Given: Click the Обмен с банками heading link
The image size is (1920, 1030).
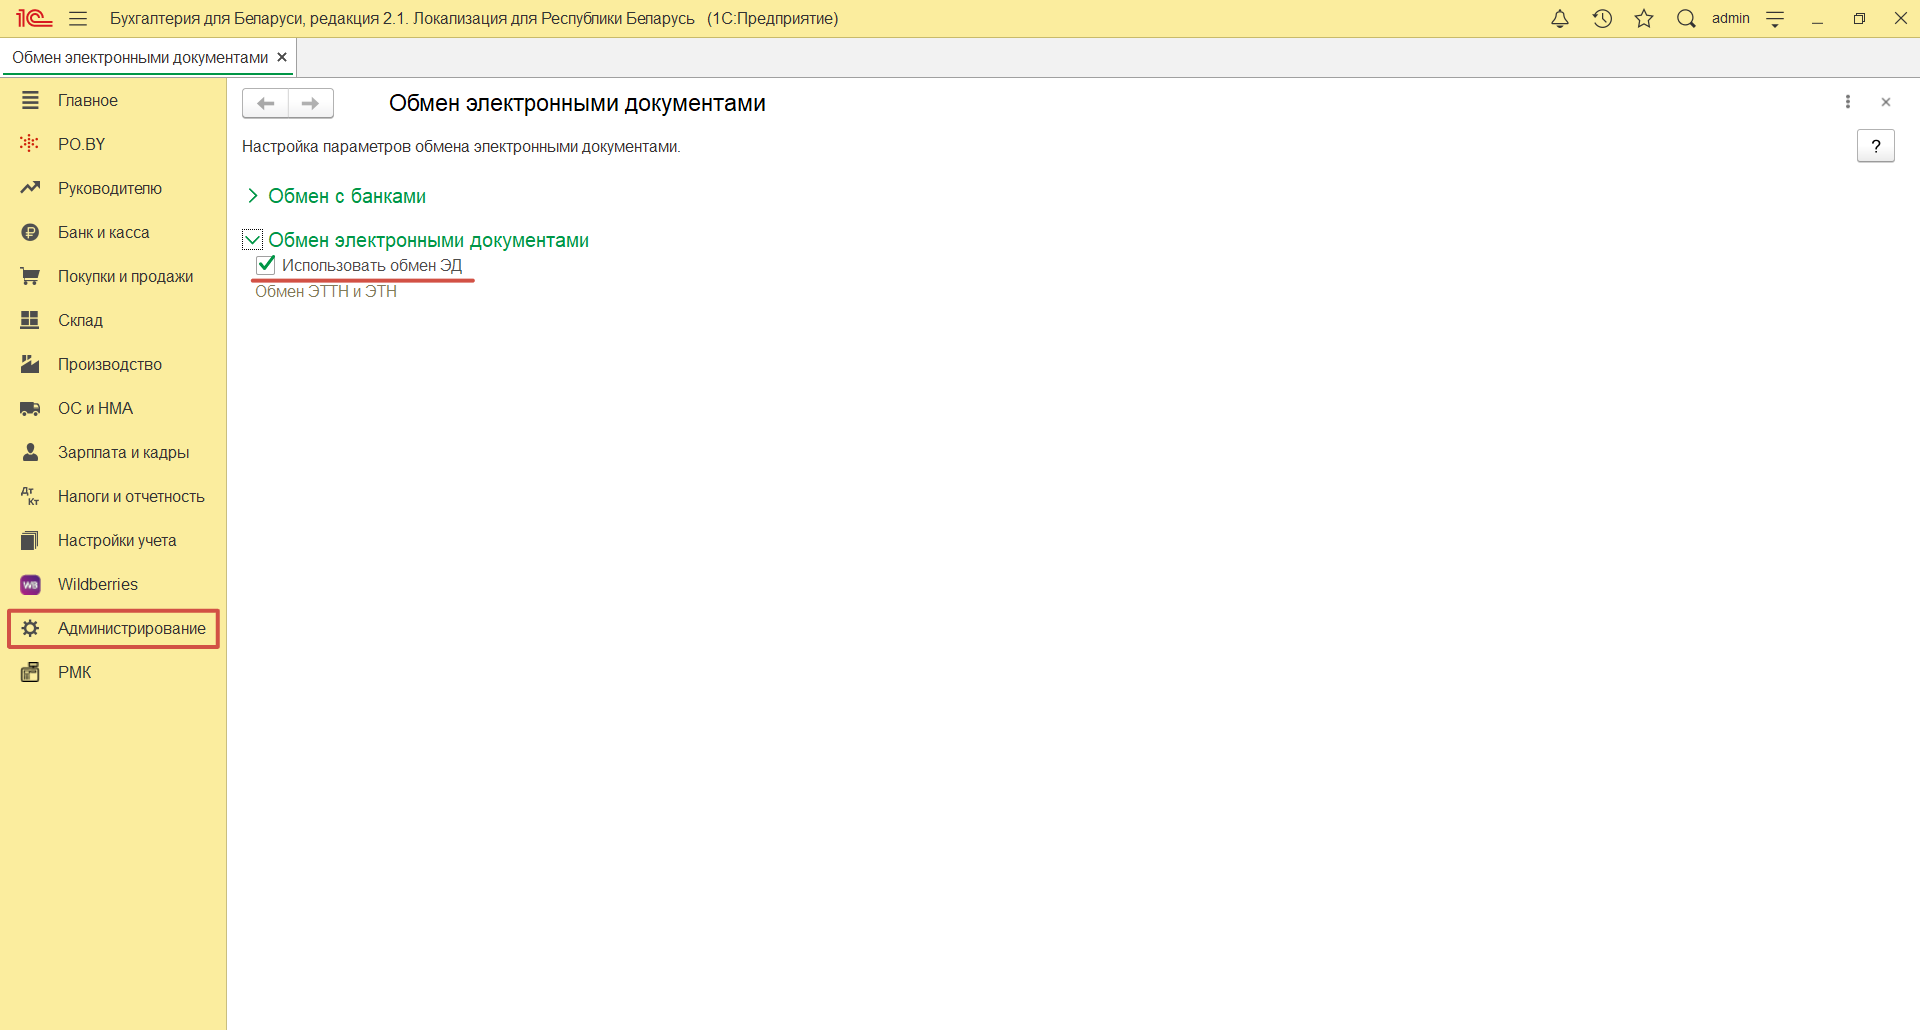Looking at the screenshot, I should [347, 196].
